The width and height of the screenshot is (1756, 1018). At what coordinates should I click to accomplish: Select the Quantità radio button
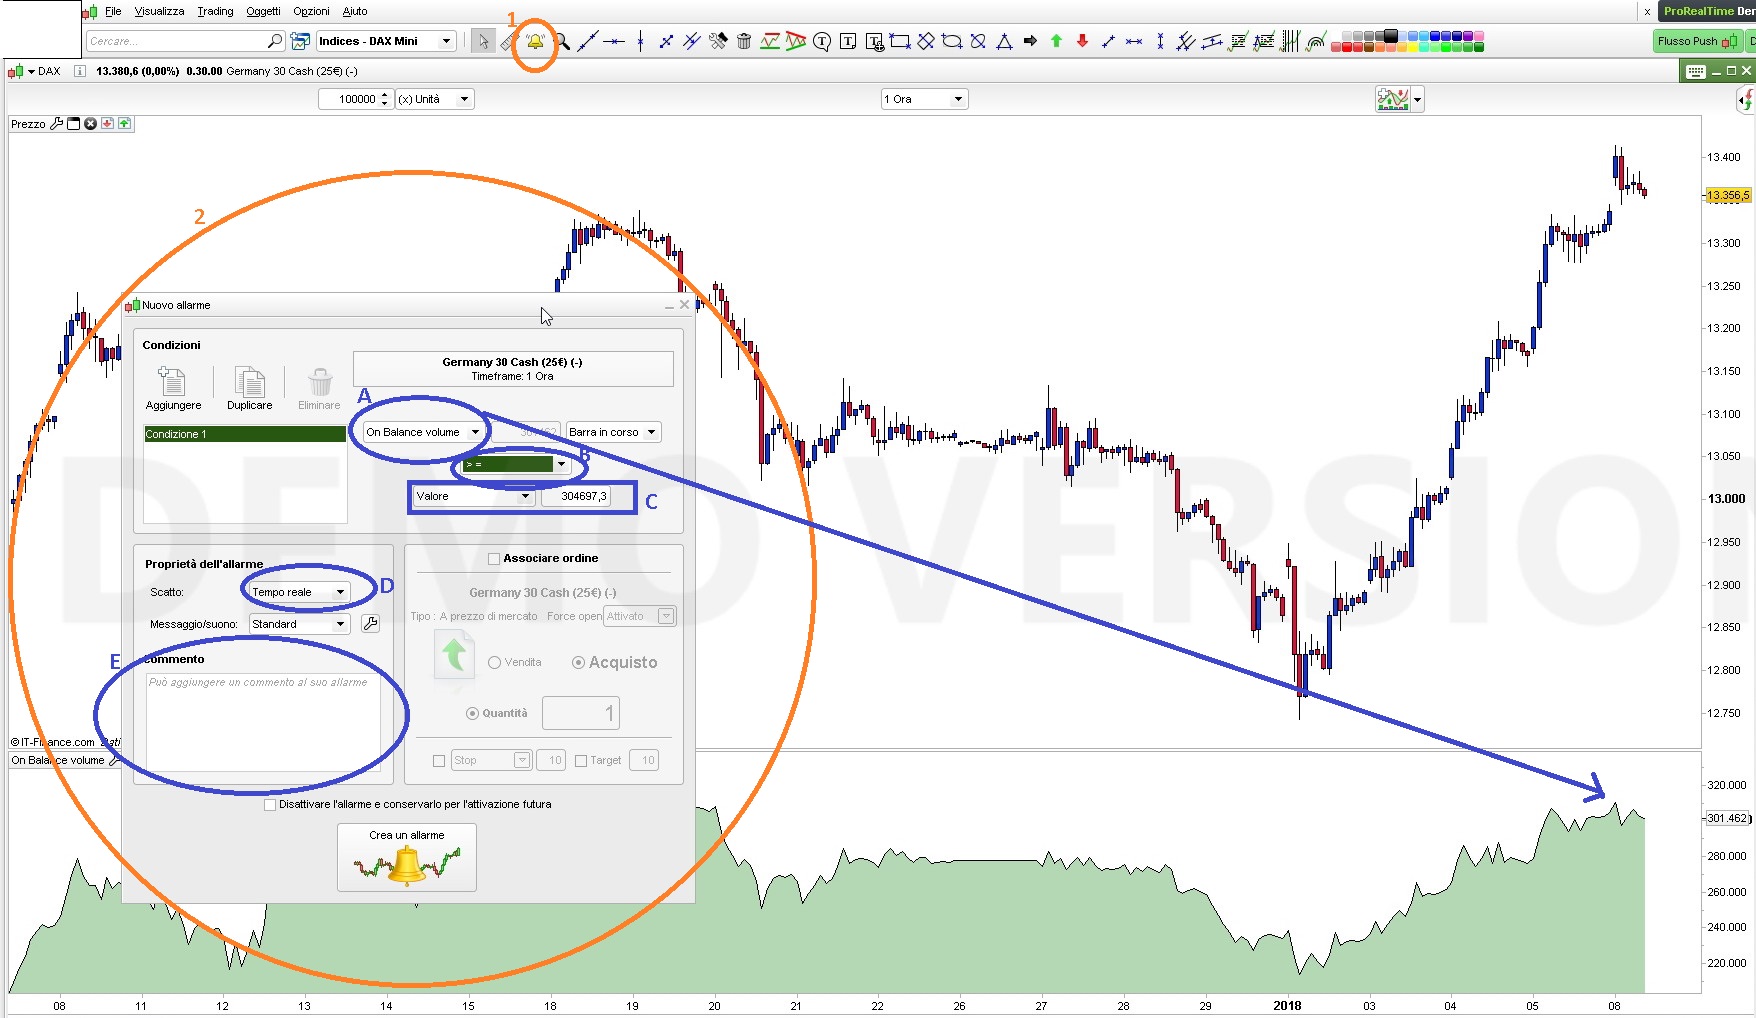(473, 713)
